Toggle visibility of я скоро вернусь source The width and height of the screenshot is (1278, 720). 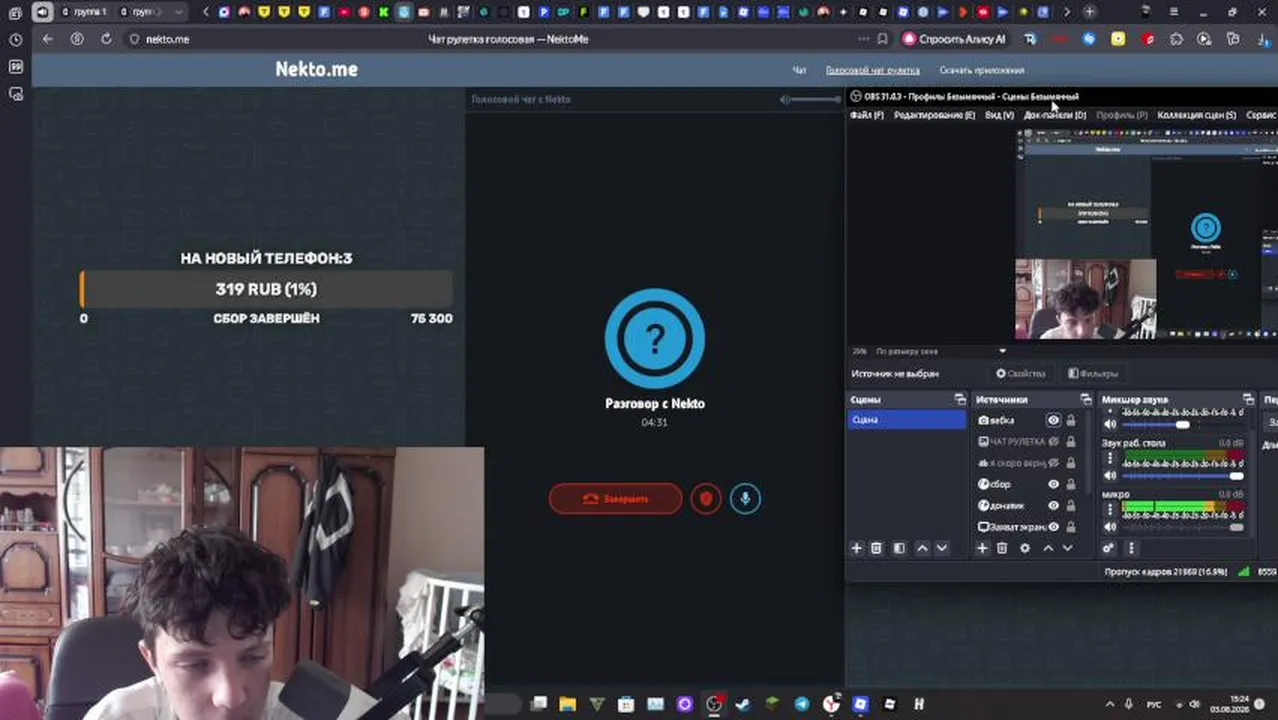(1053, 463)
